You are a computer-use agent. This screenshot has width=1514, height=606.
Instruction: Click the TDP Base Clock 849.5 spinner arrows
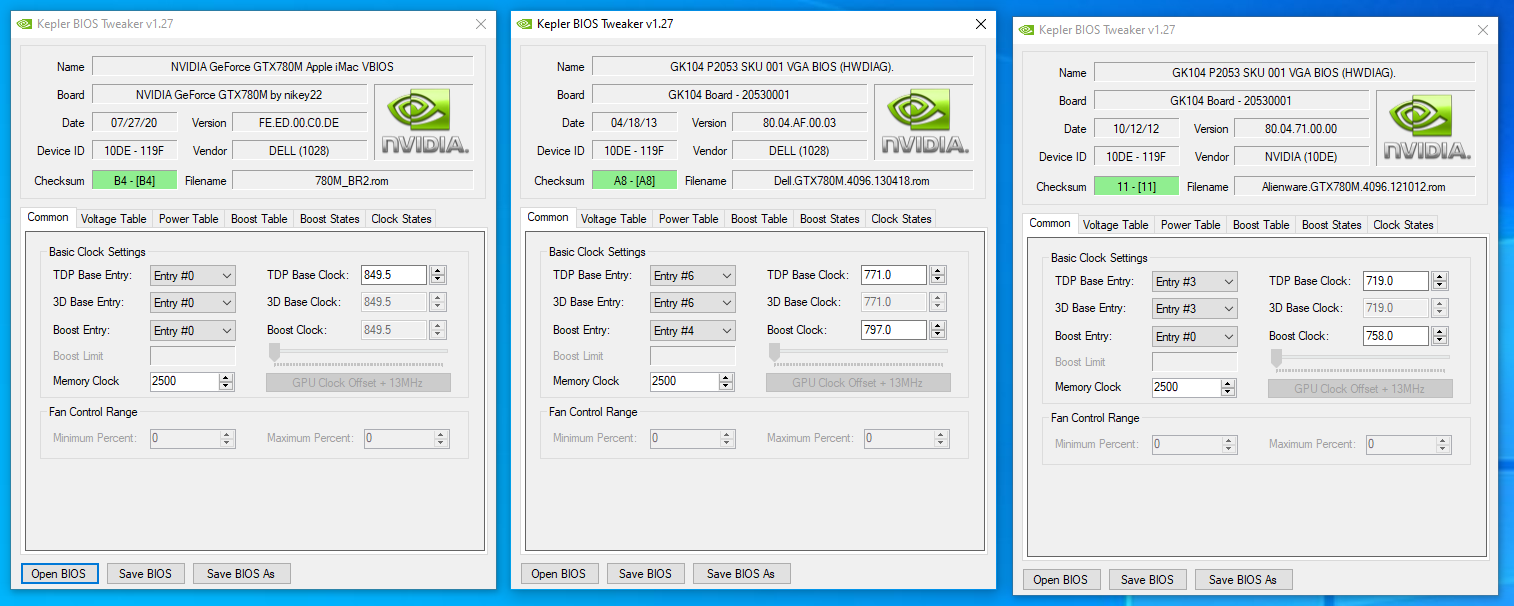pos(438,275)
